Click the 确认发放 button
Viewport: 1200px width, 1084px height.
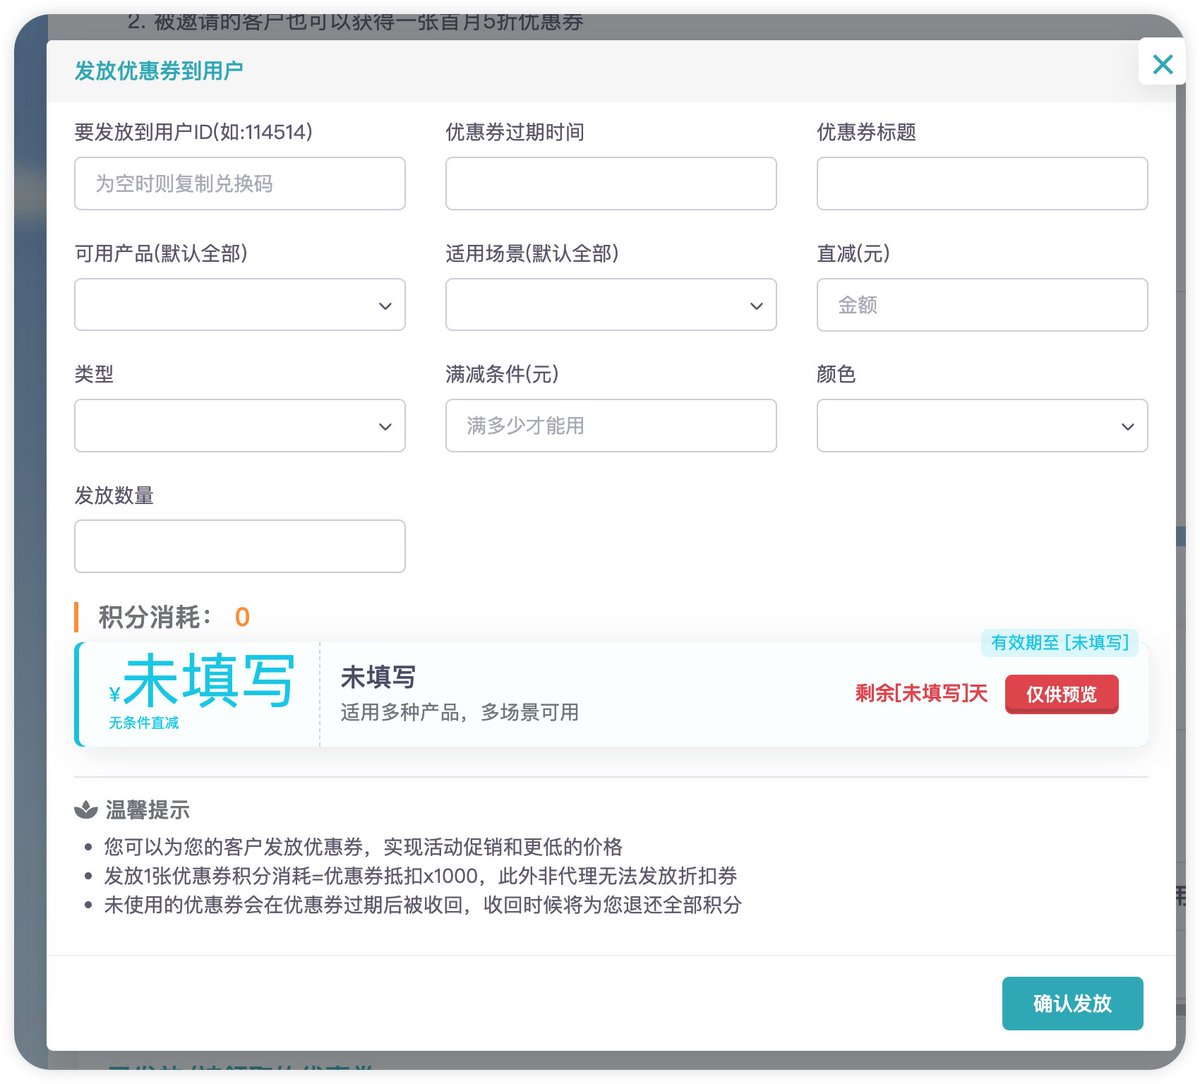click(1072, 1003)
